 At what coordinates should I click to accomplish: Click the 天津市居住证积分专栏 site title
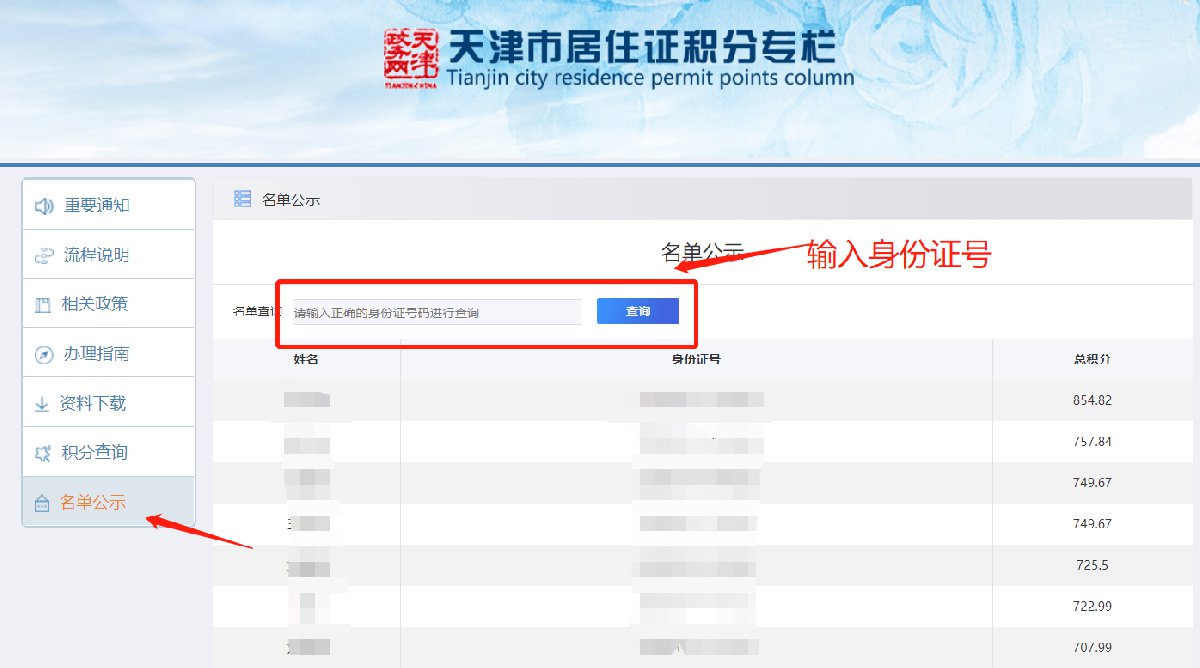click(x=641, y=46)
